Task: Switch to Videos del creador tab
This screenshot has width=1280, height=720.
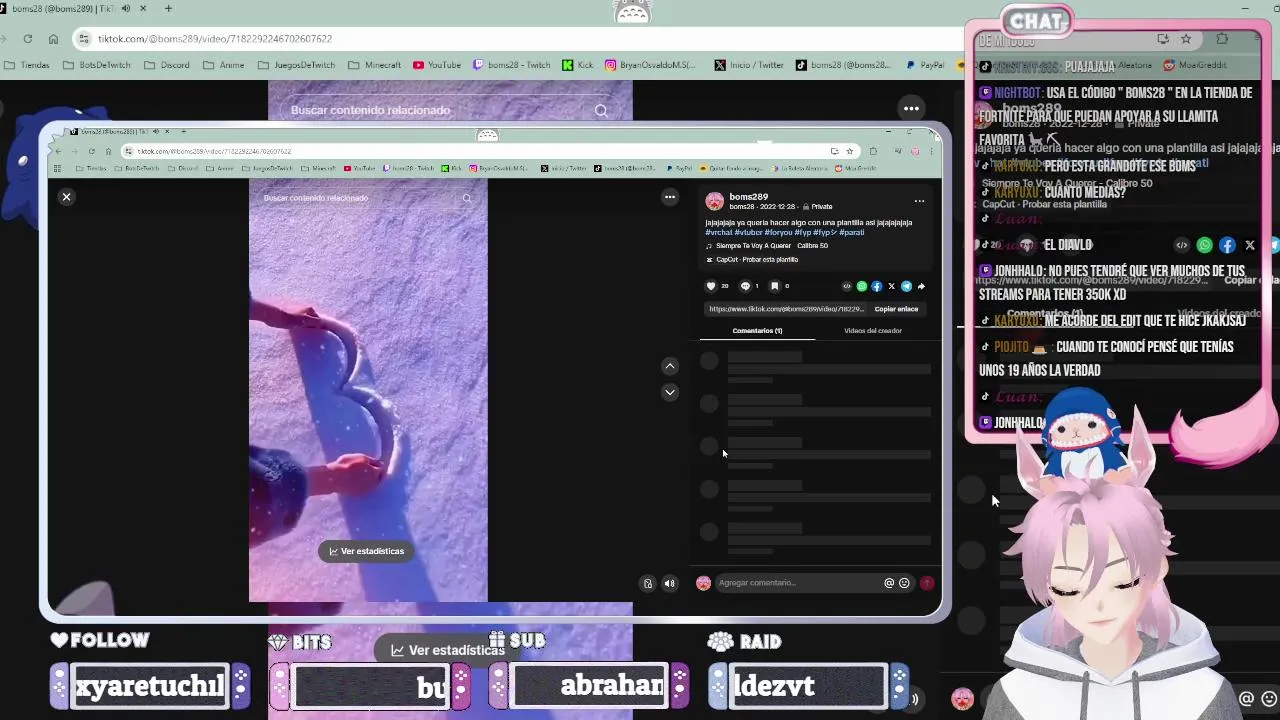Action: click(873, 331)
